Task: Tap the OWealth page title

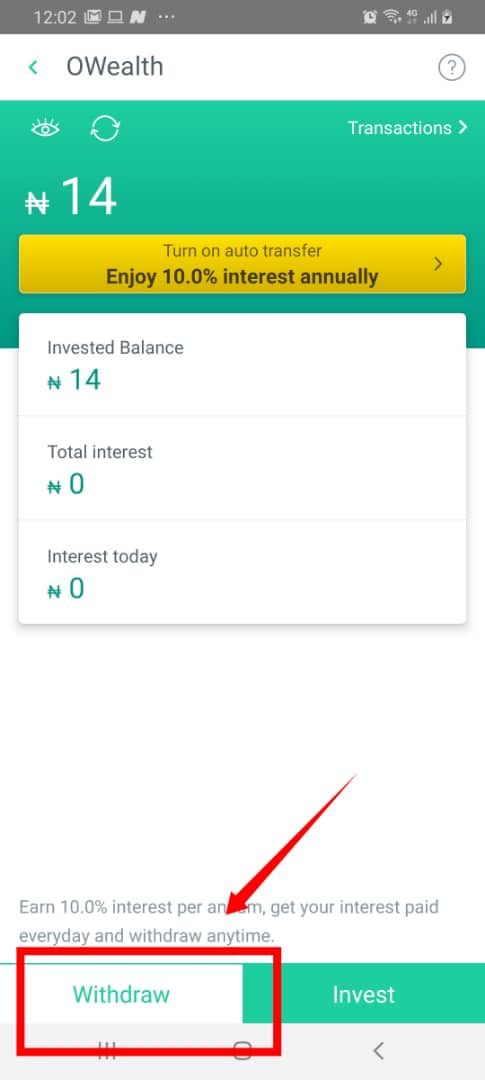Action: point(114,68)
